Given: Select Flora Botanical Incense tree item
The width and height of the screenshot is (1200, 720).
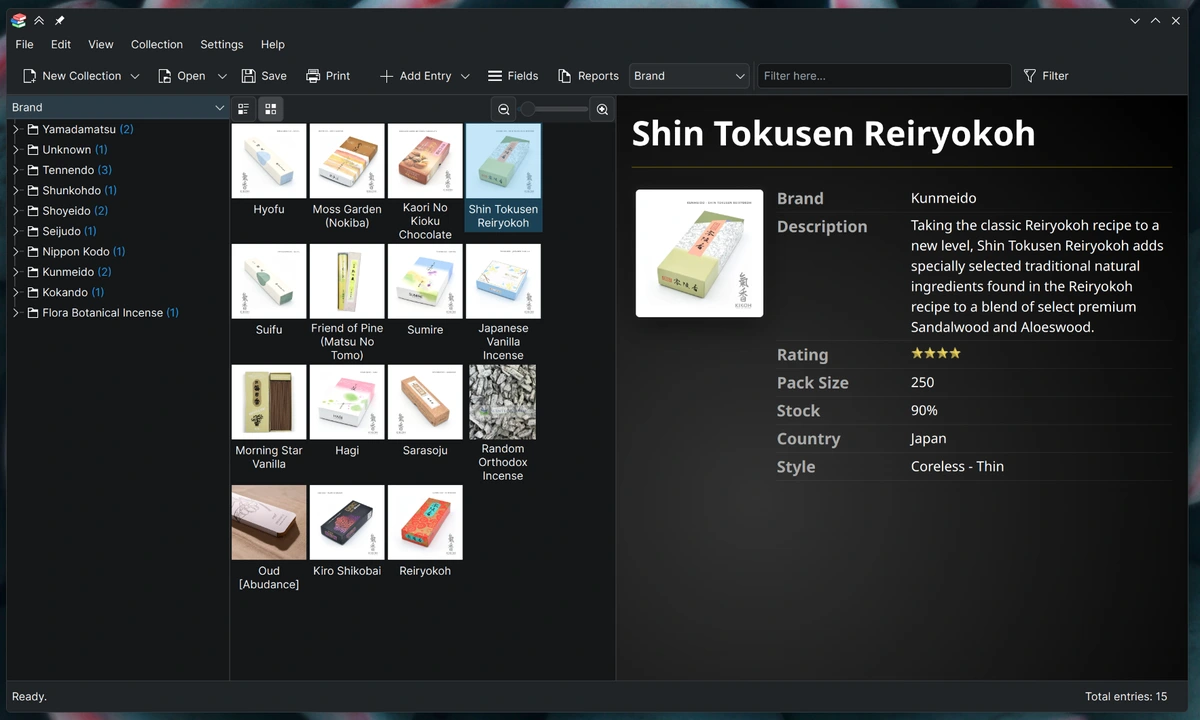Looking at the screenshot, I should (x=110, y=313).
